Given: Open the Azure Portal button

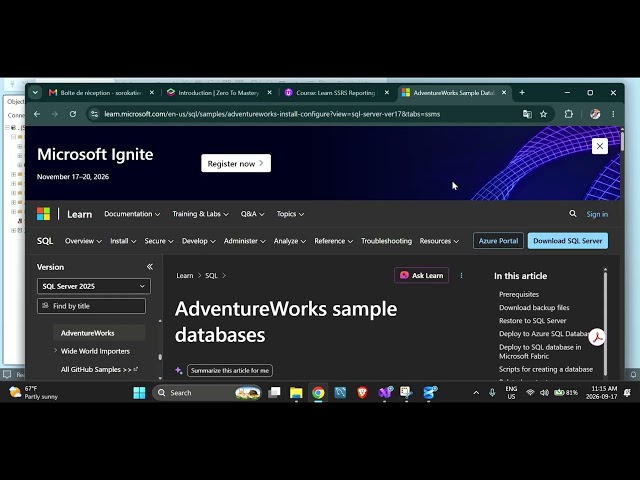Looking at the screenshot, I should point(498,241).
